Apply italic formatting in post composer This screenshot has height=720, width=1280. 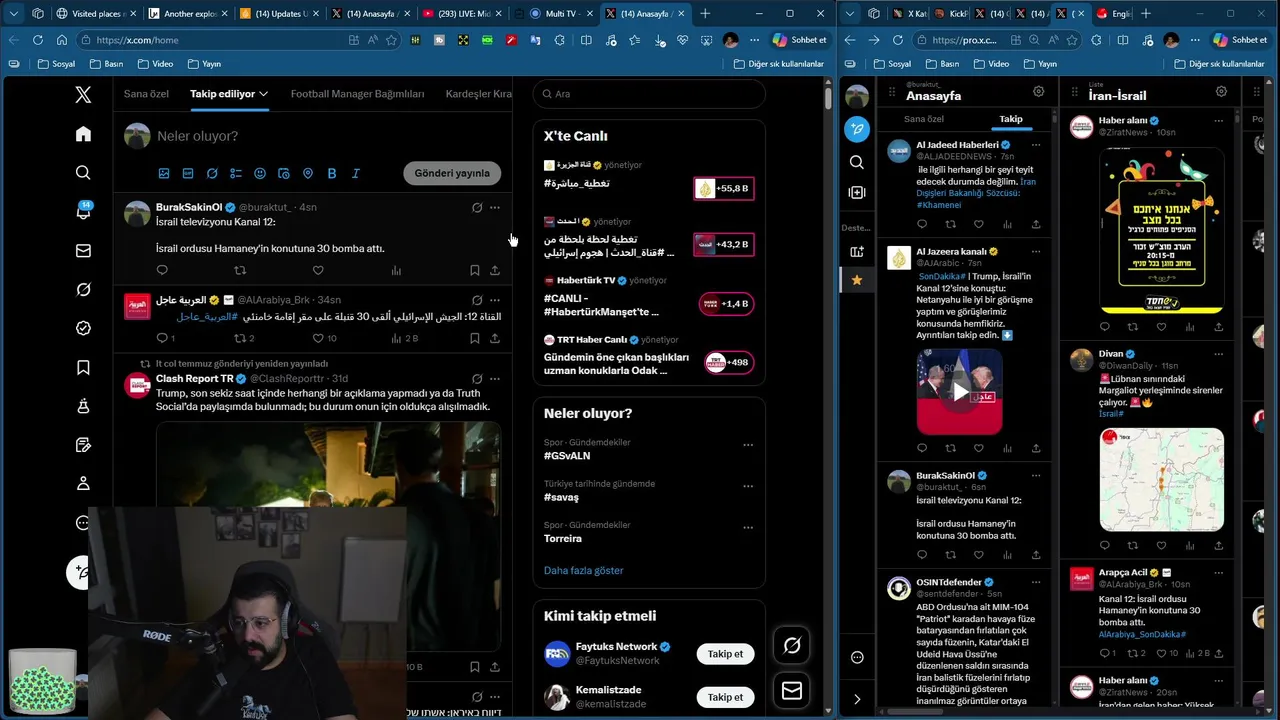coord(356,173)
